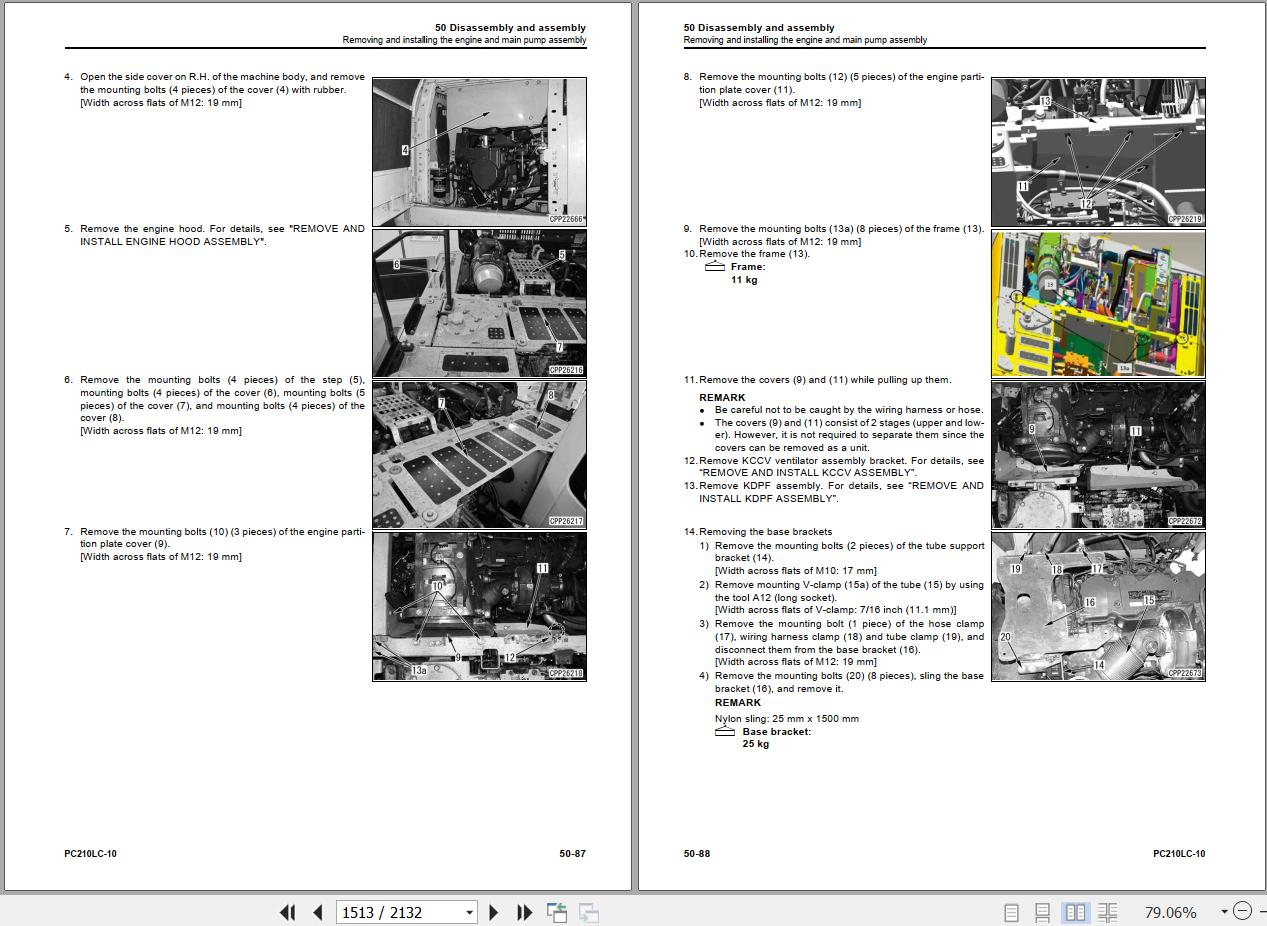Click the previous view navigation icon
The image size is (1267, 926).
pos(557,912)
